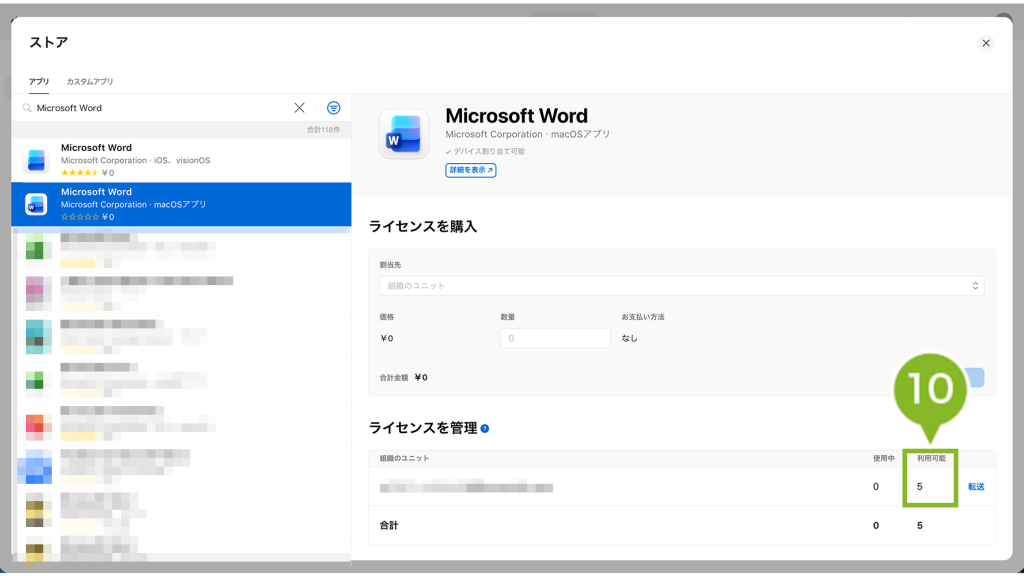Clear the search text with X icon
Screen dimensions: 1024x576
point(299,108)
